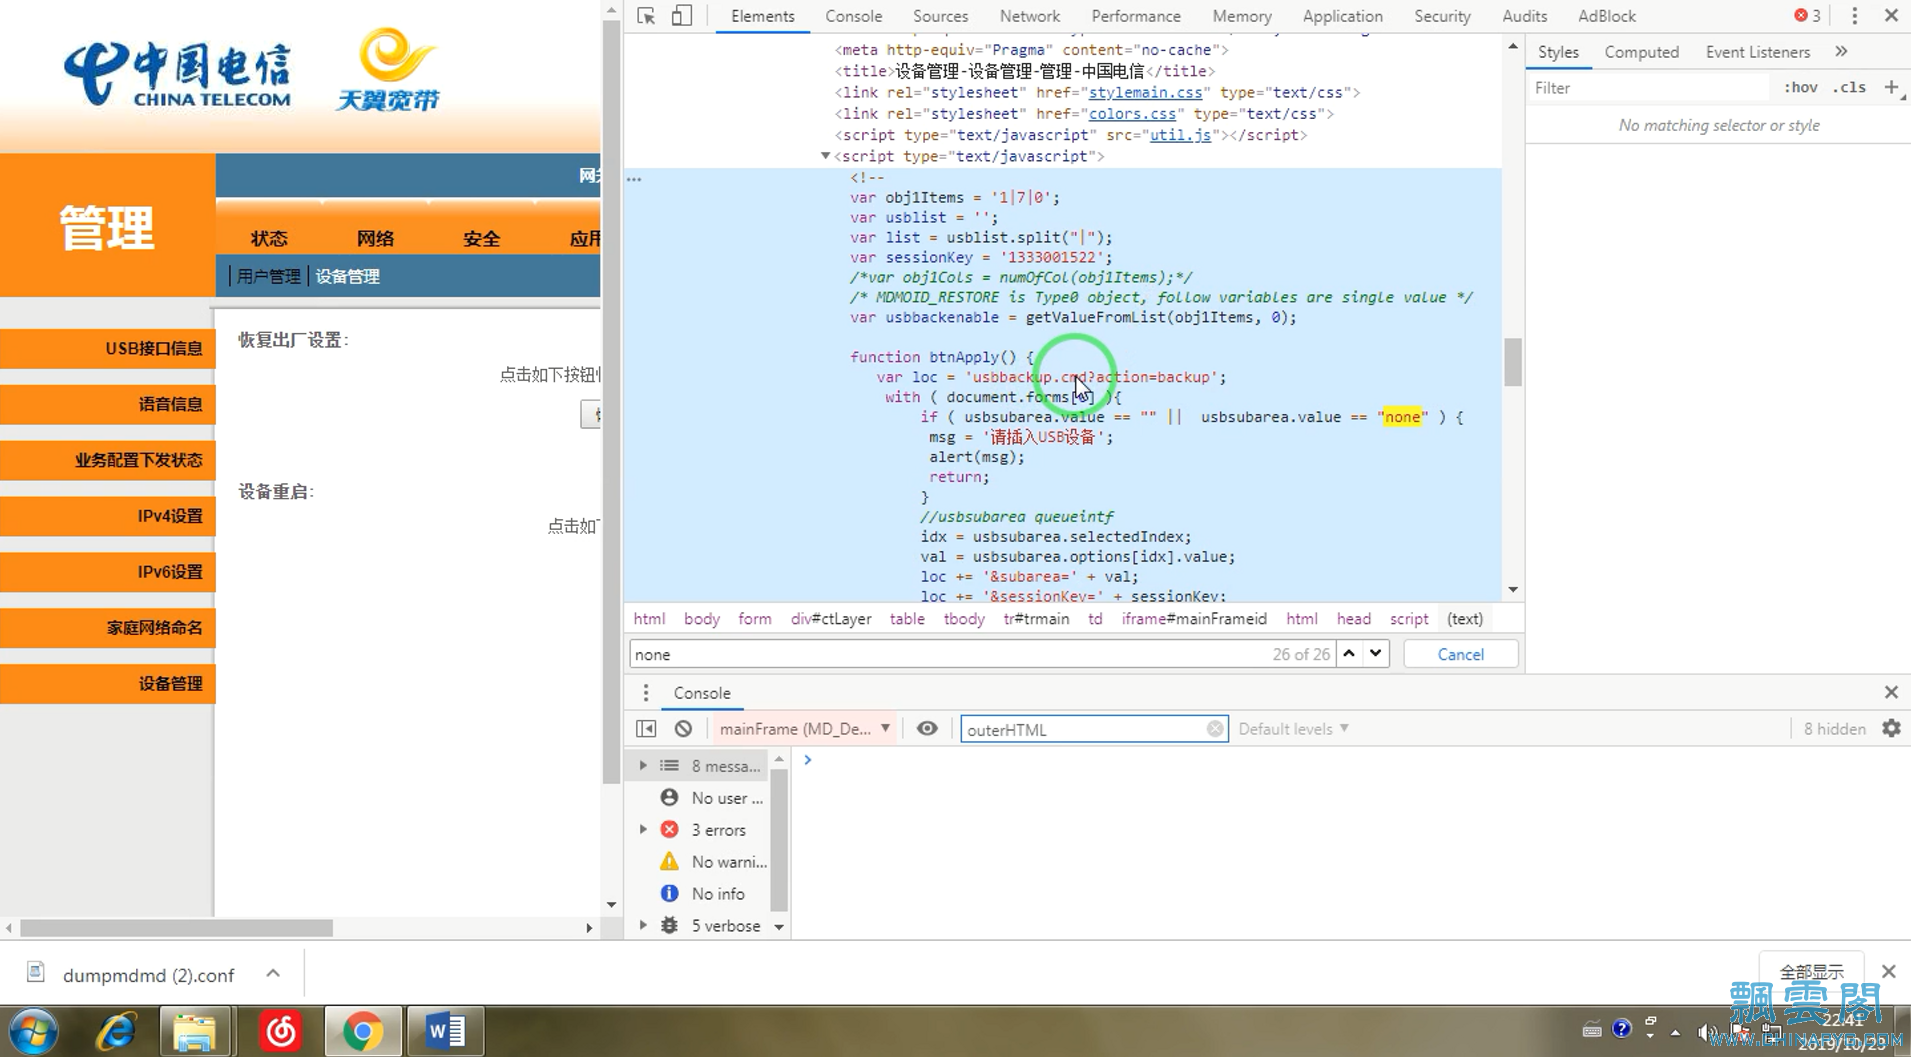Viewport: 1911px width, 1057px height.
Task: Collapse the script type text/javascript node
Action: coord(825,156)
